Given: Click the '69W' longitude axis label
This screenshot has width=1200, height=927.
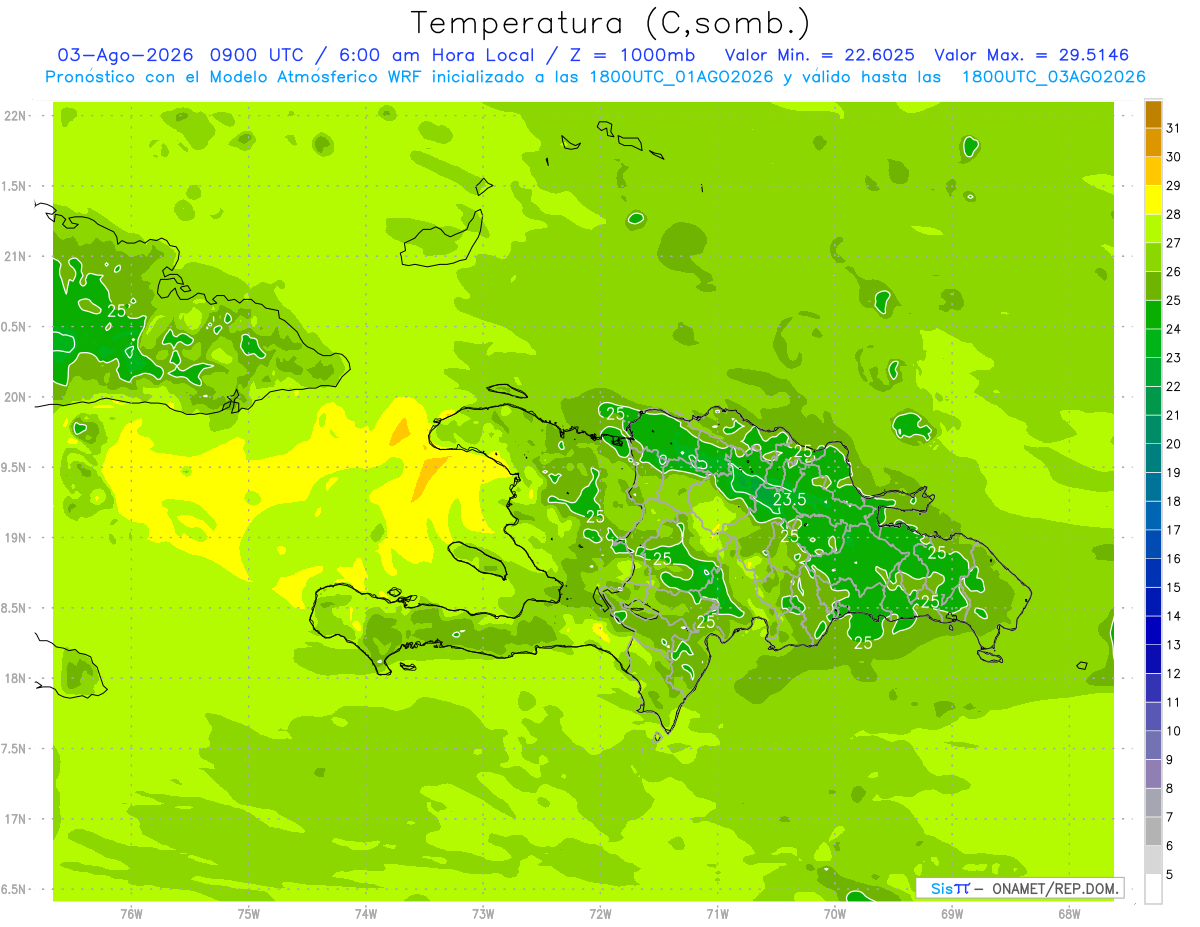Looking at the screenshot, I should pyautogui.click(x=952, y=914).
